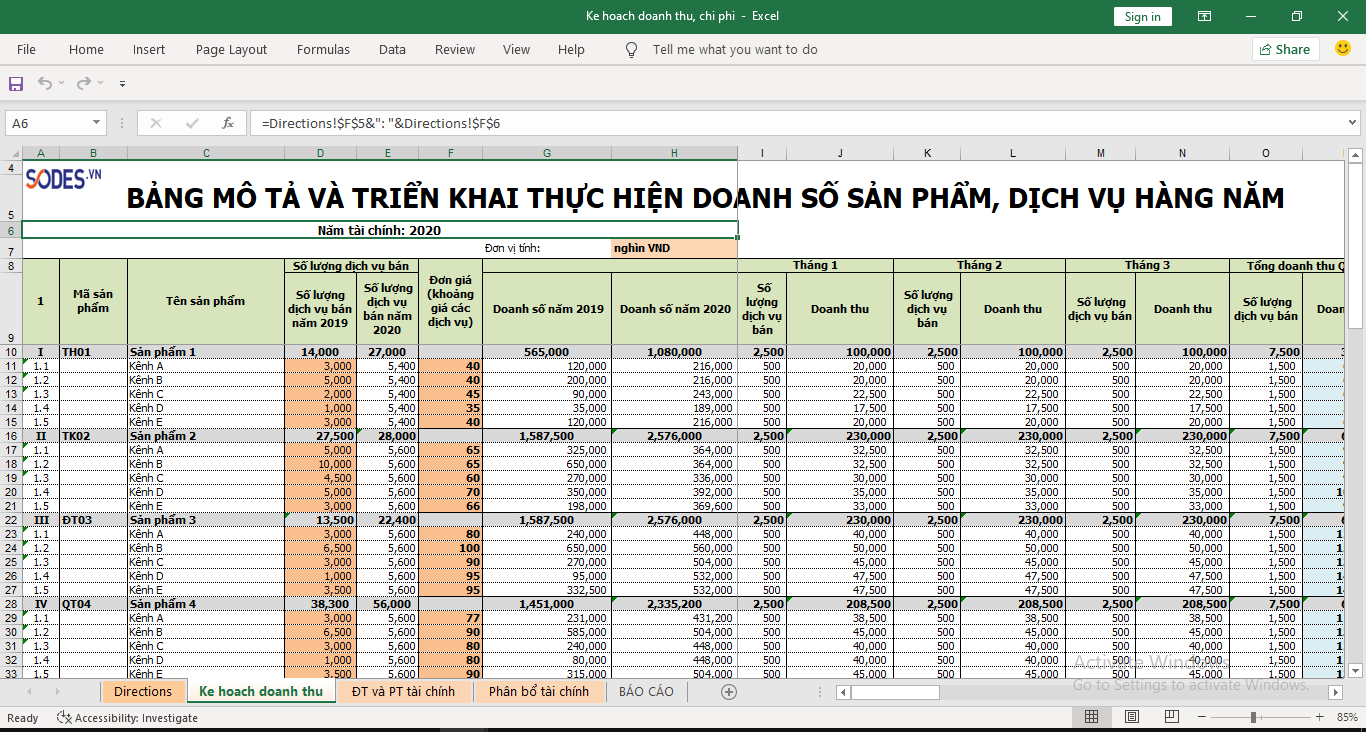Switch to the Insert ribbon tab
Viewport: 1366px width, 732px height.
point(149,49)
